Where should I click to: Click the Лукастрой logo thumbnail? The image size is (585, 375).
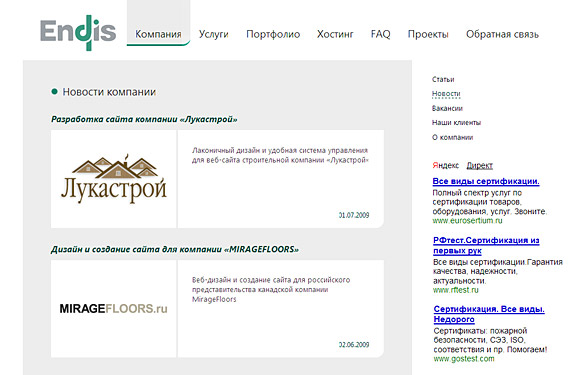(114, 179)
